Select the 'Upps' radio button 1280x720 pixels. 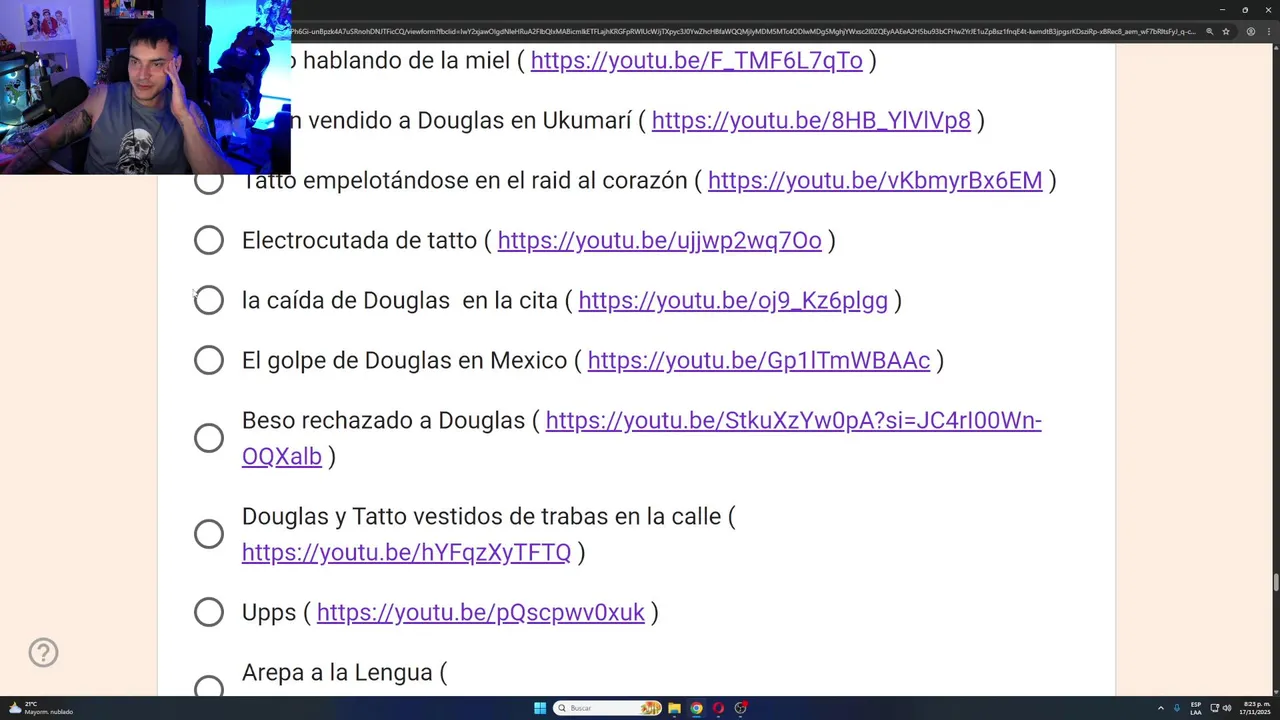point(209,612)
